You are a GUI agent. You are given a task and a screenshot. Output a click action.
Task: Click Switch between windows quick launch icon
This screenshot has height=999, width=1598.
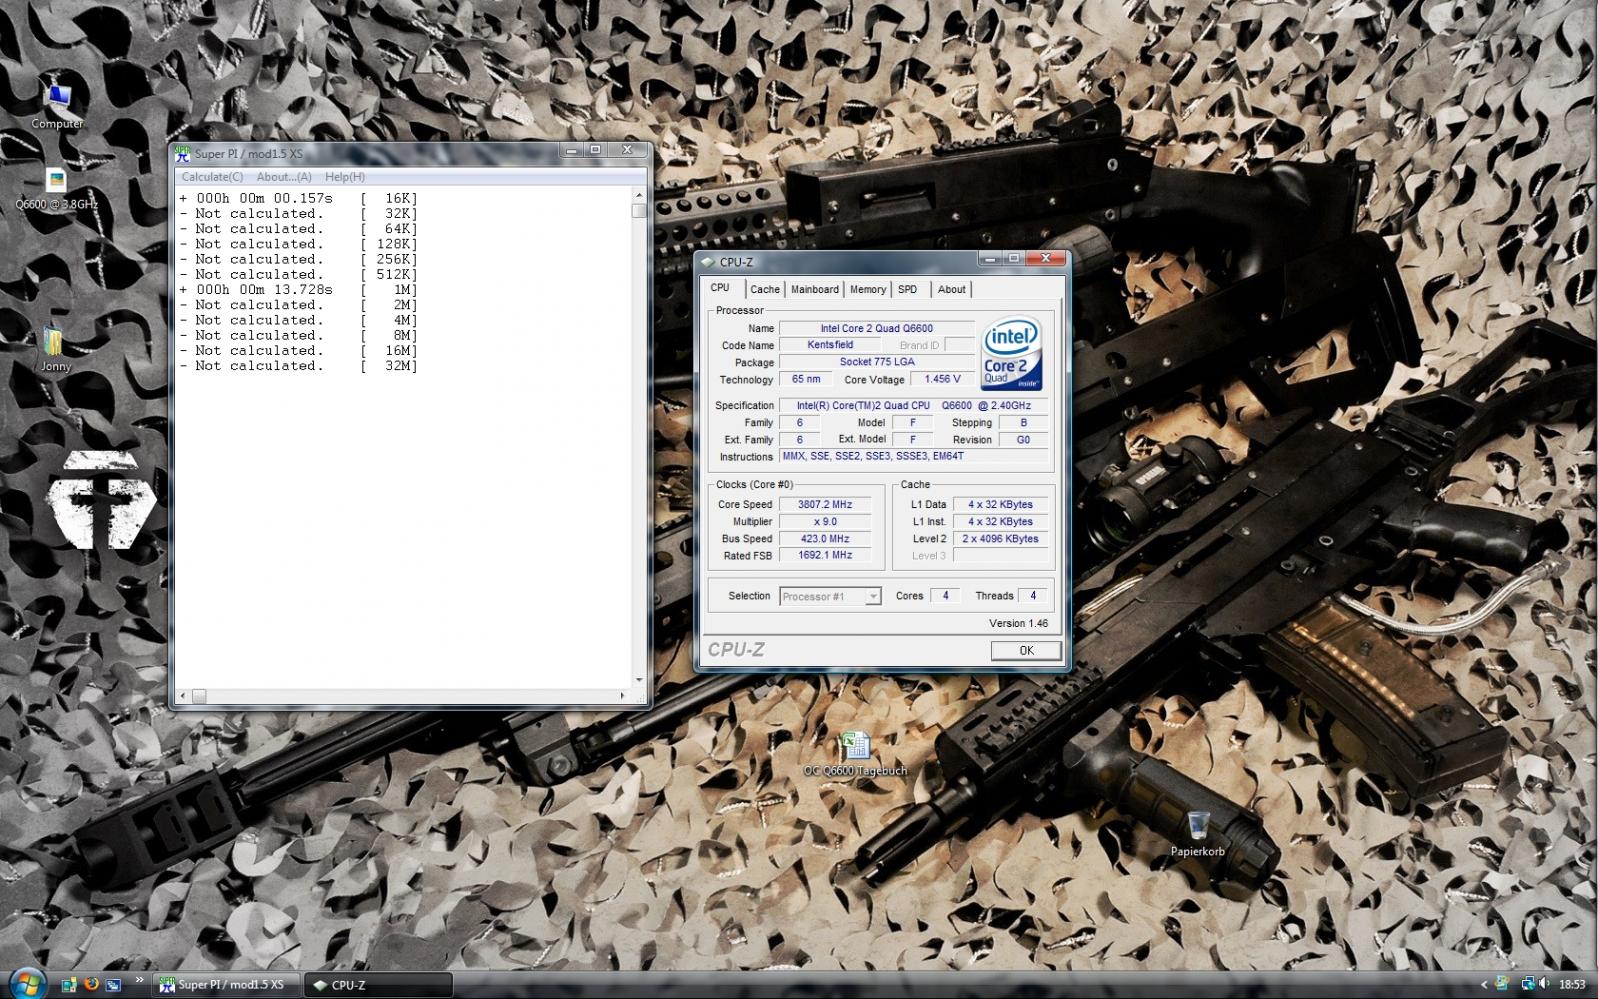[113, 984]
